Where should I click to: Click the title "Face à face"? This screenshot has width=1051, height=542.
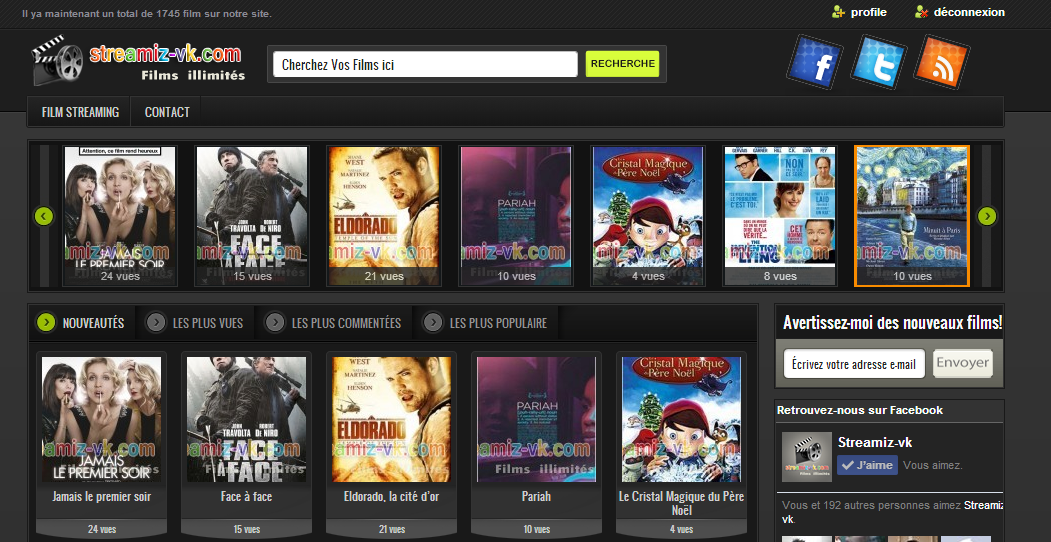tap(247, 497)
